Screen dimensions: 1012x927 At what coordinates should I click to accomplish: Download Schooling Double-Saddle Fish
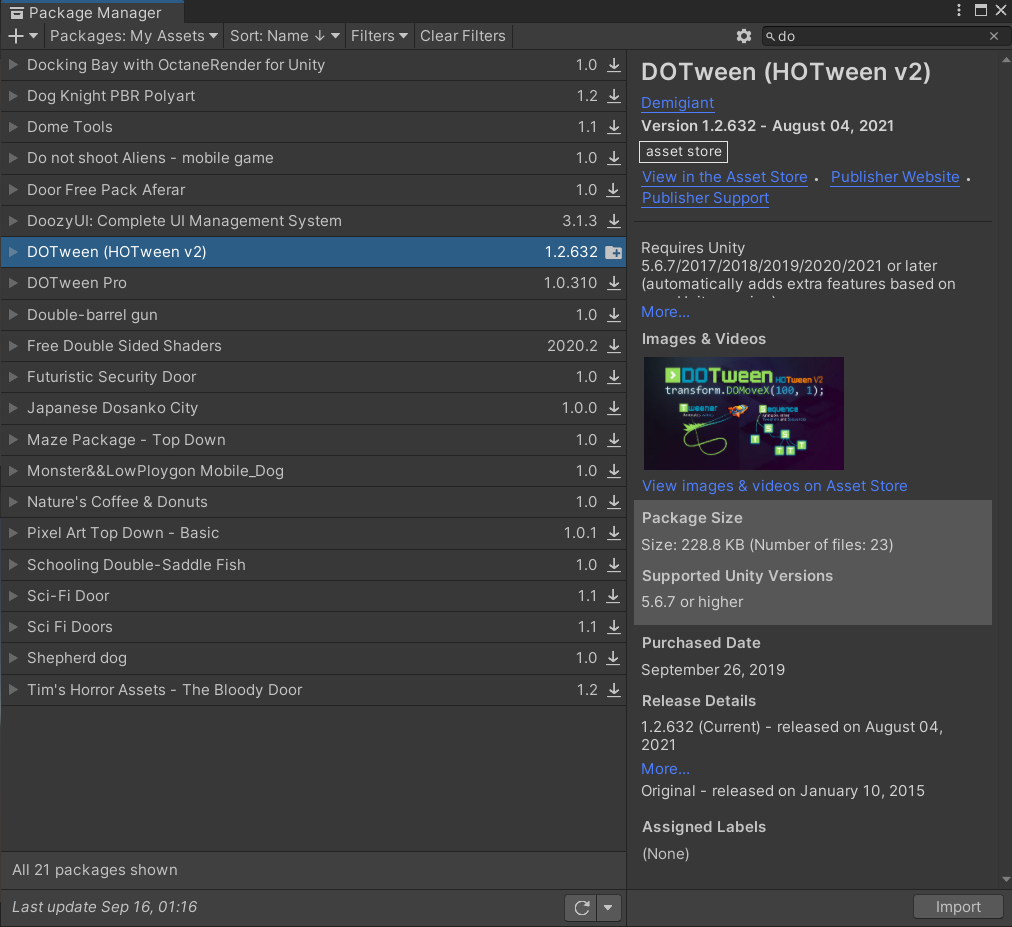[614, 565]
